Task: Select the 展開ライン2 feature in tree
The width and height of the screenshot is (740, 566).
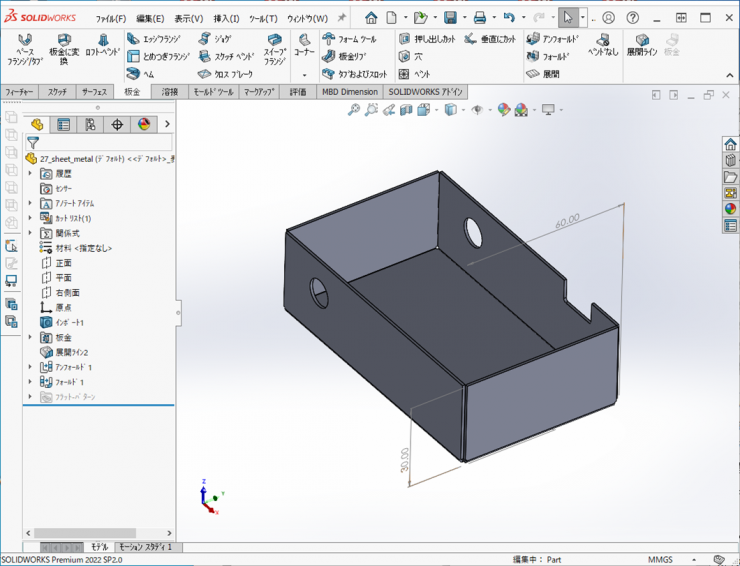Action: [71, 352]
